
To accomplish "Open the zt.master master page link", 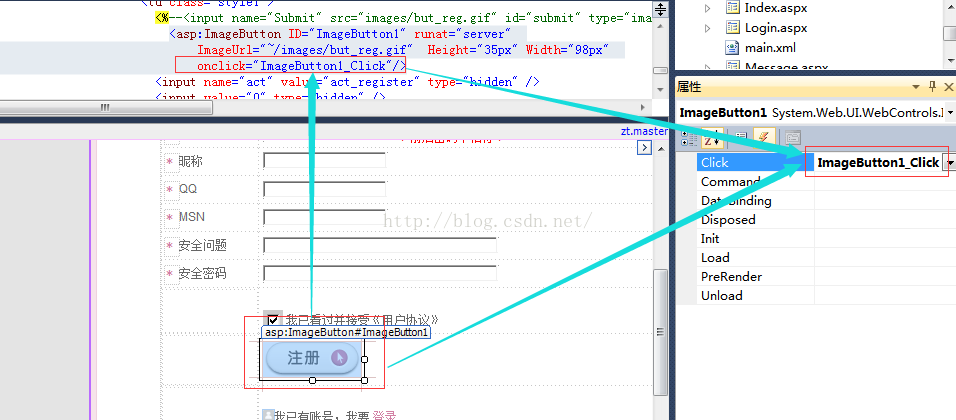I will [644, 131].
